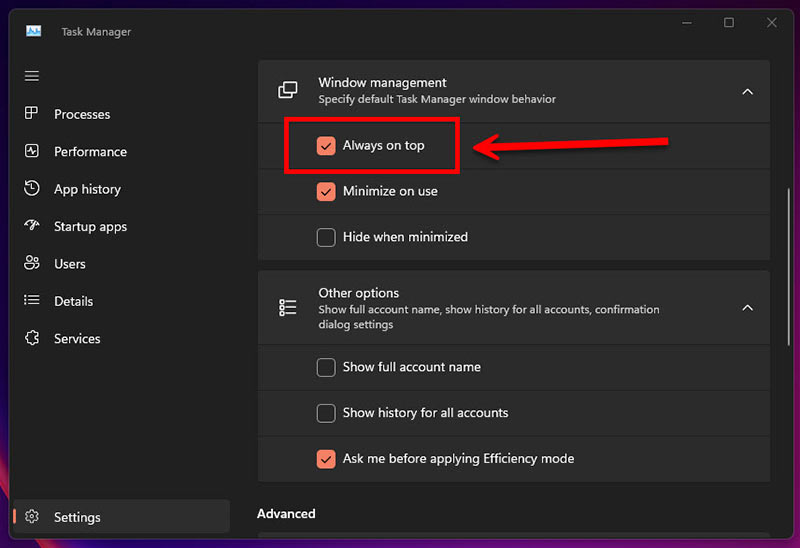Disable Minimize on use
The height and width of the screenshot is (548, 800).
326,192
